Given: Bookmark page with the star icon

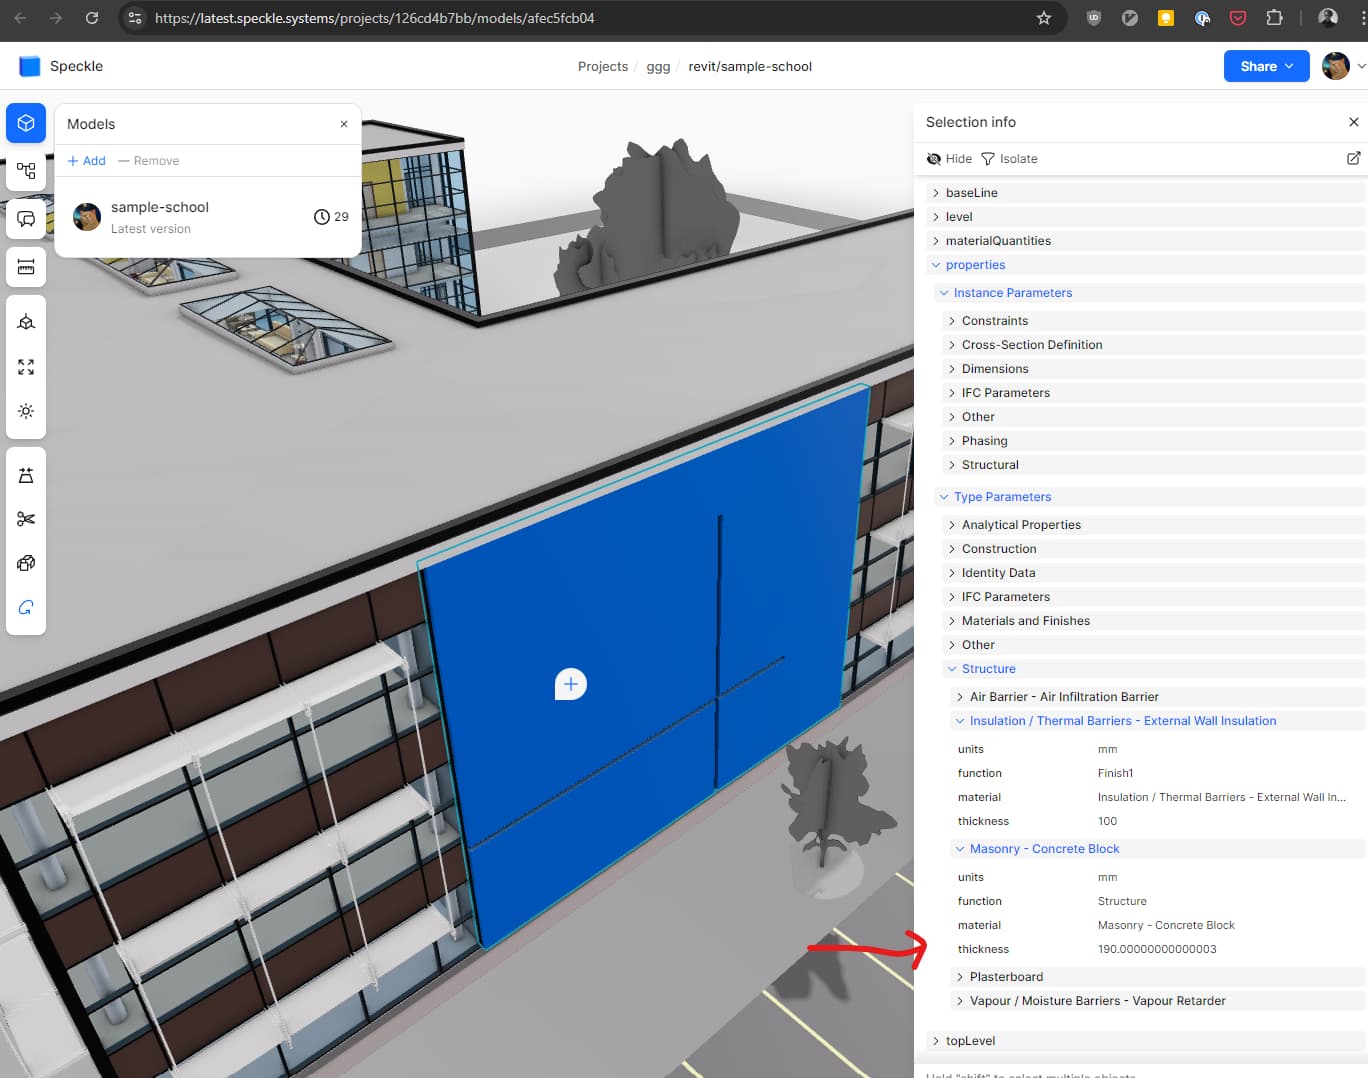Looking at the screenshot, I should point(1044,18).
